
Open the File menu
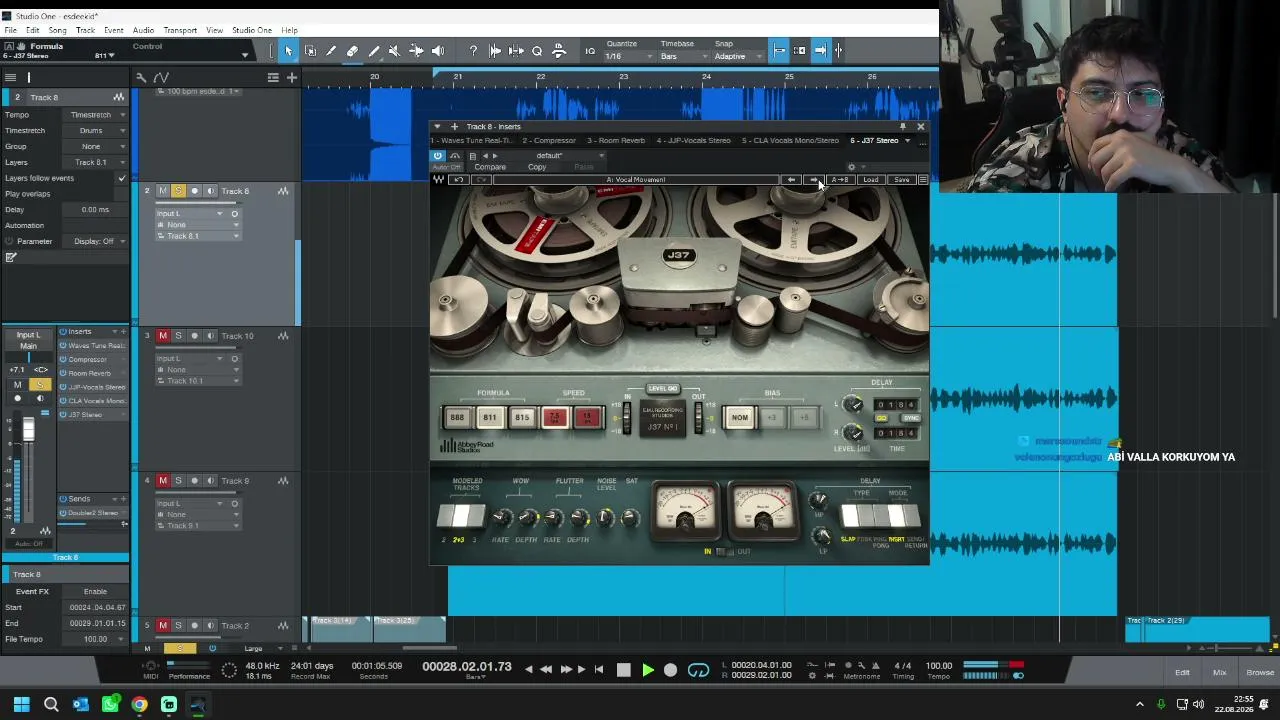10,30
